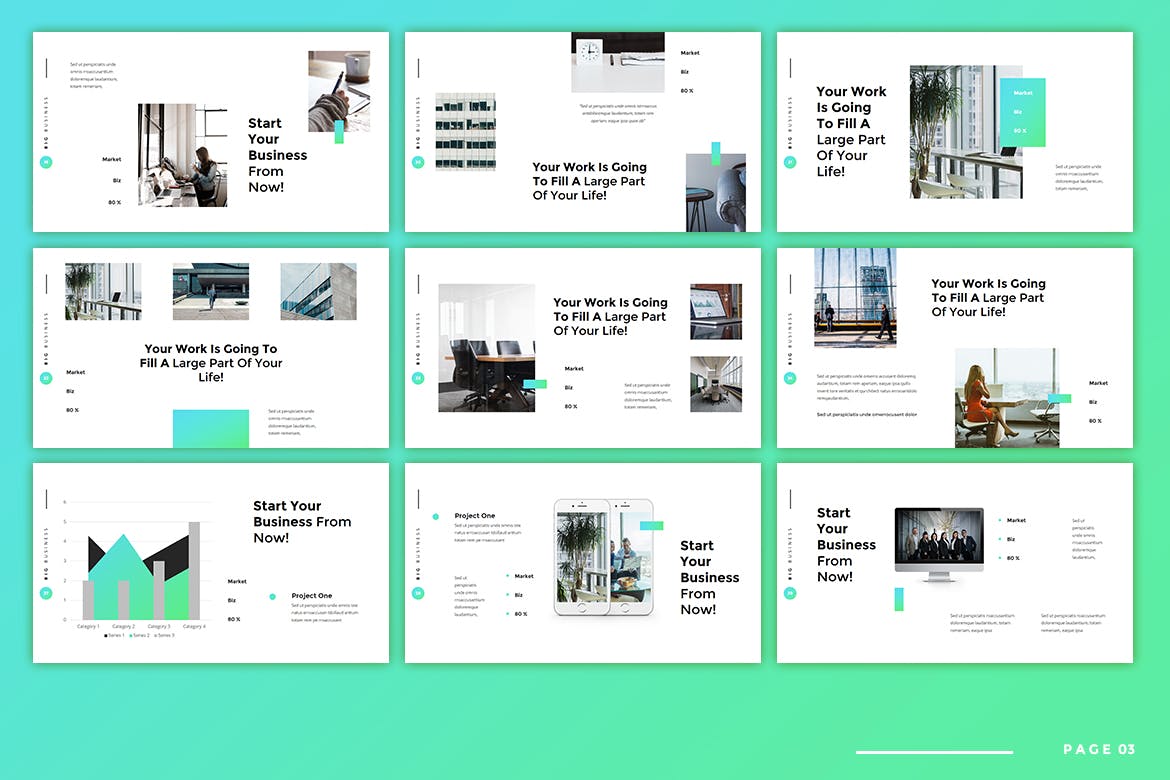1170x780 pixels.
Task: Click the left smartphone mockup with the plant
Action: [x=581, y=557]
